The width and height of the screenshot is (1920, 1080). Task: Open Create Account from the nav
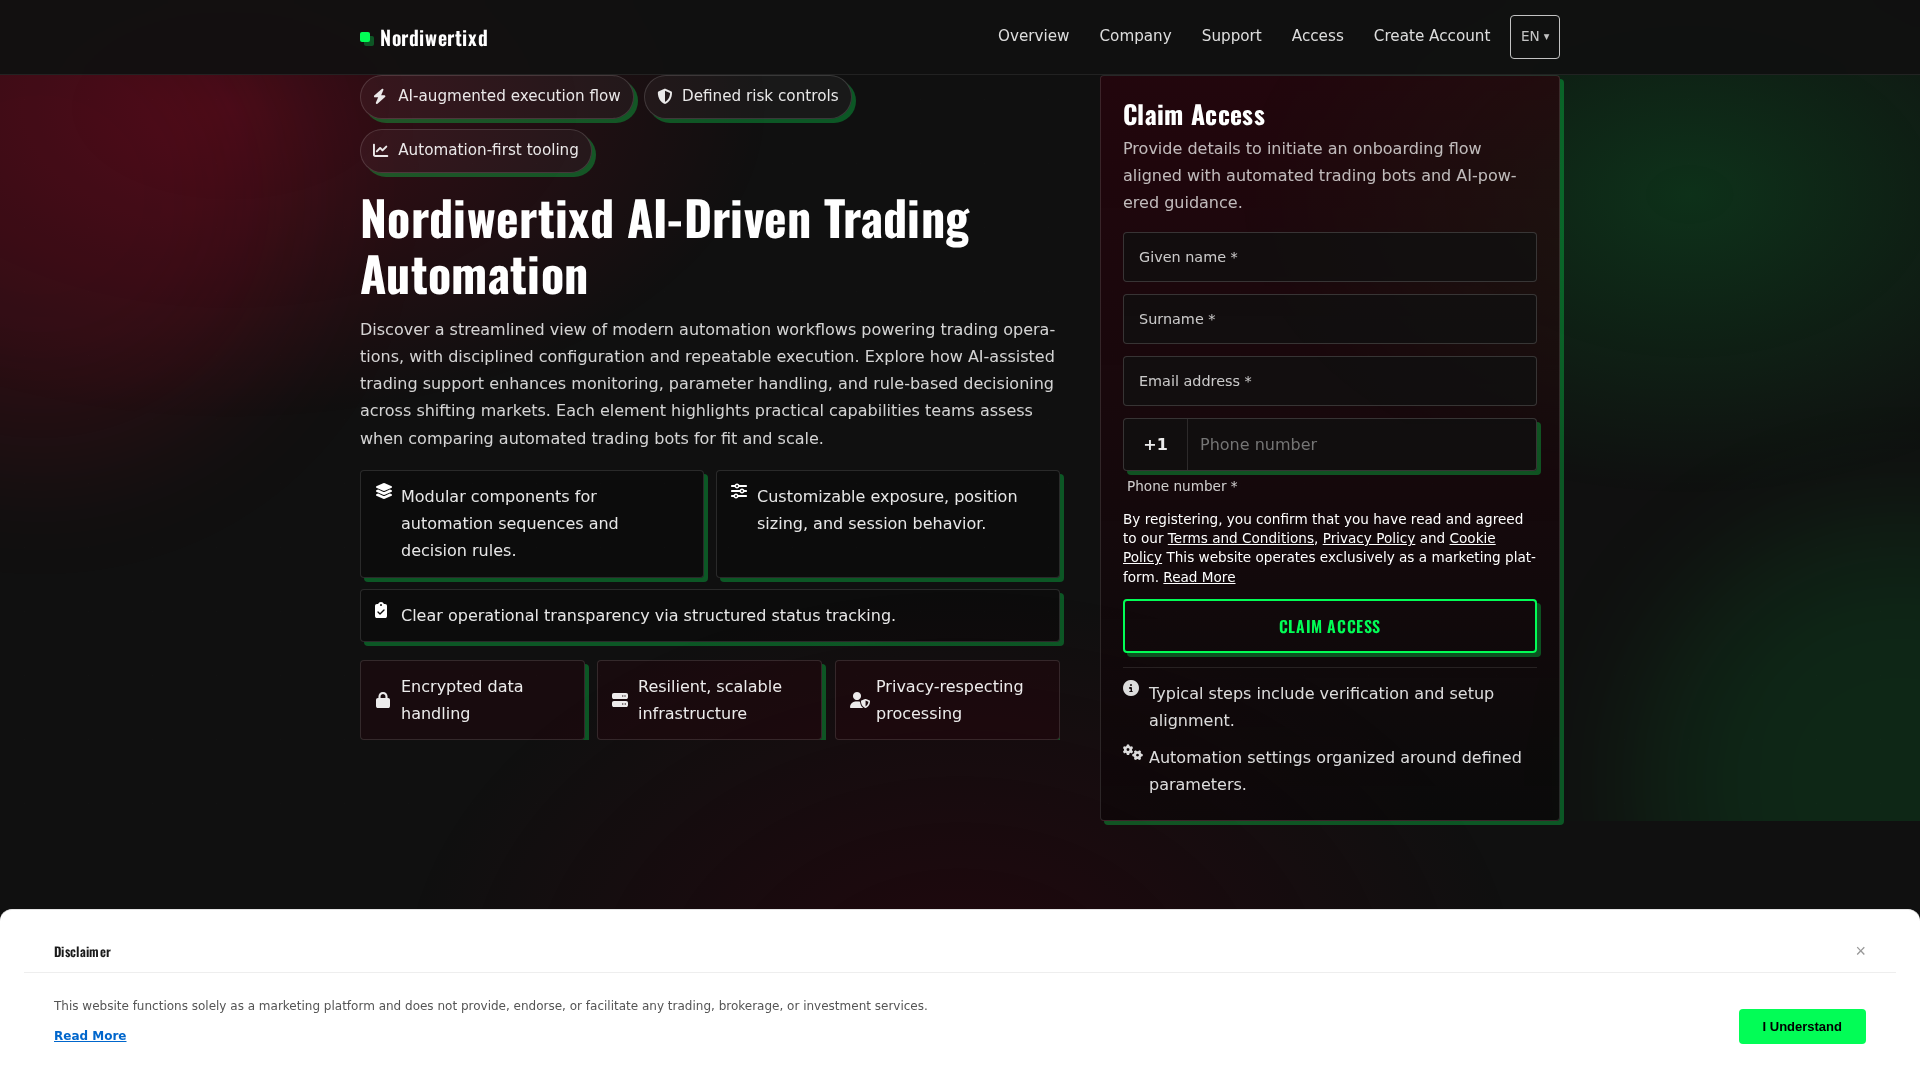pos(1431,36)
